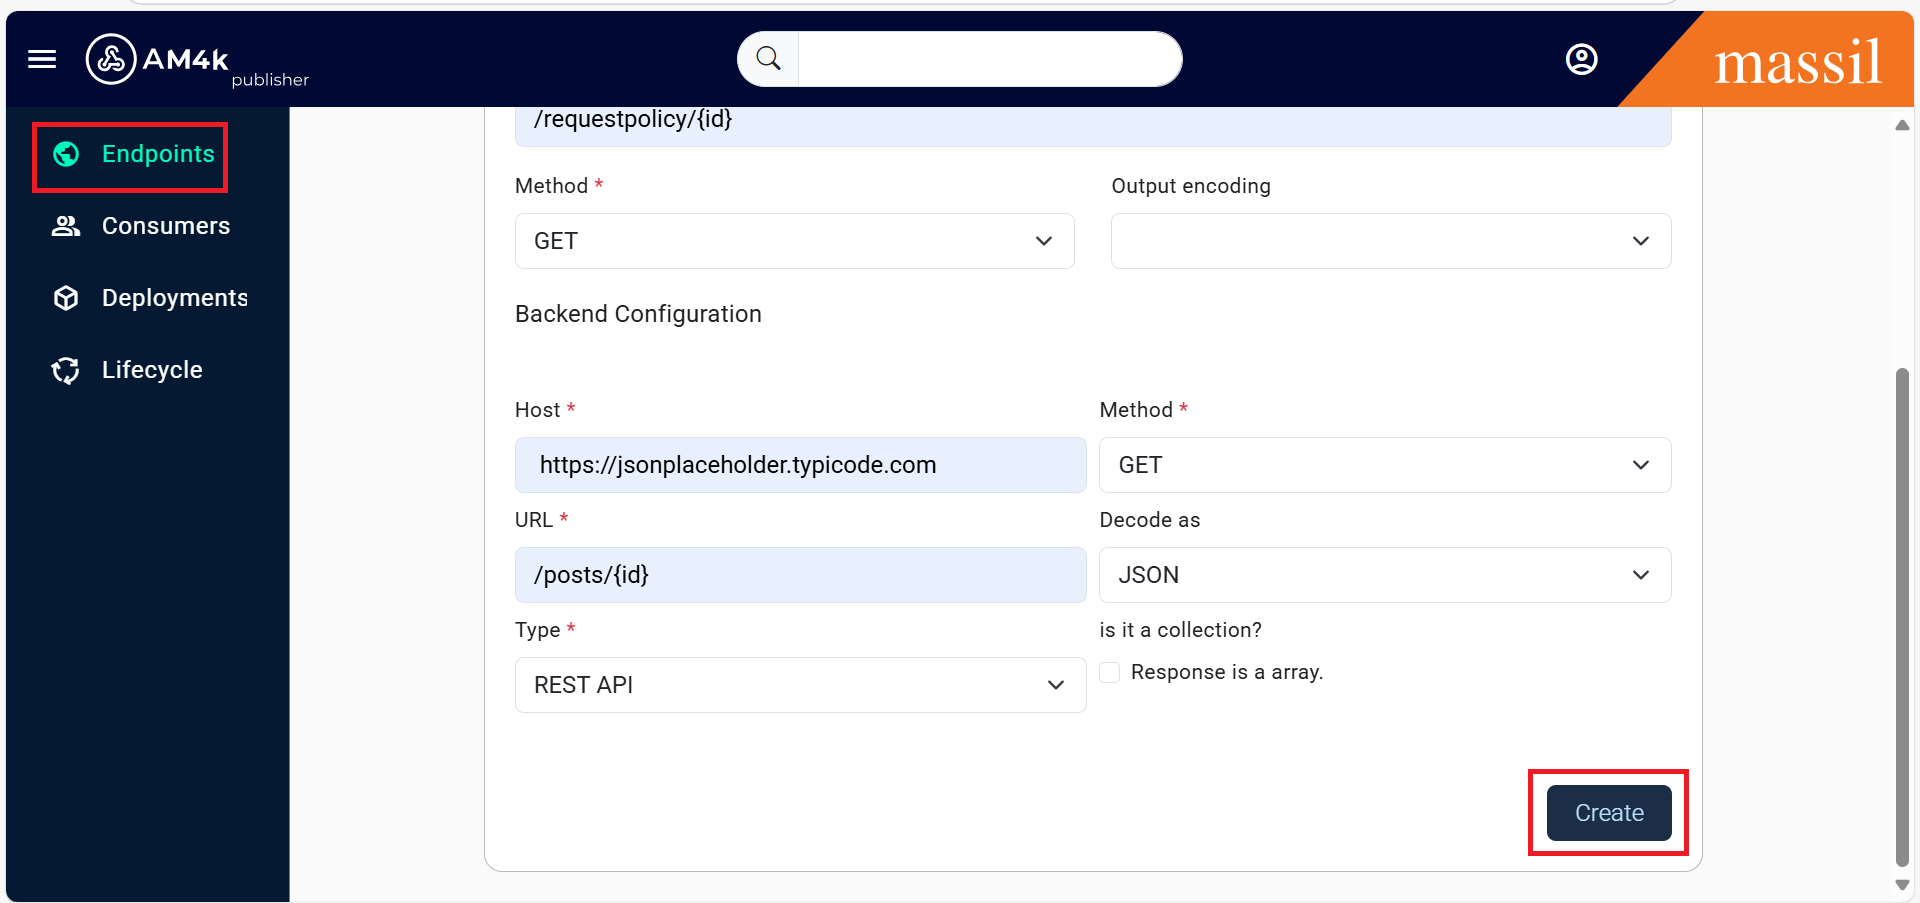Expand the Decode as JSON dropdown
This screenshot has width=1920, height=903.
[1384, 575]
